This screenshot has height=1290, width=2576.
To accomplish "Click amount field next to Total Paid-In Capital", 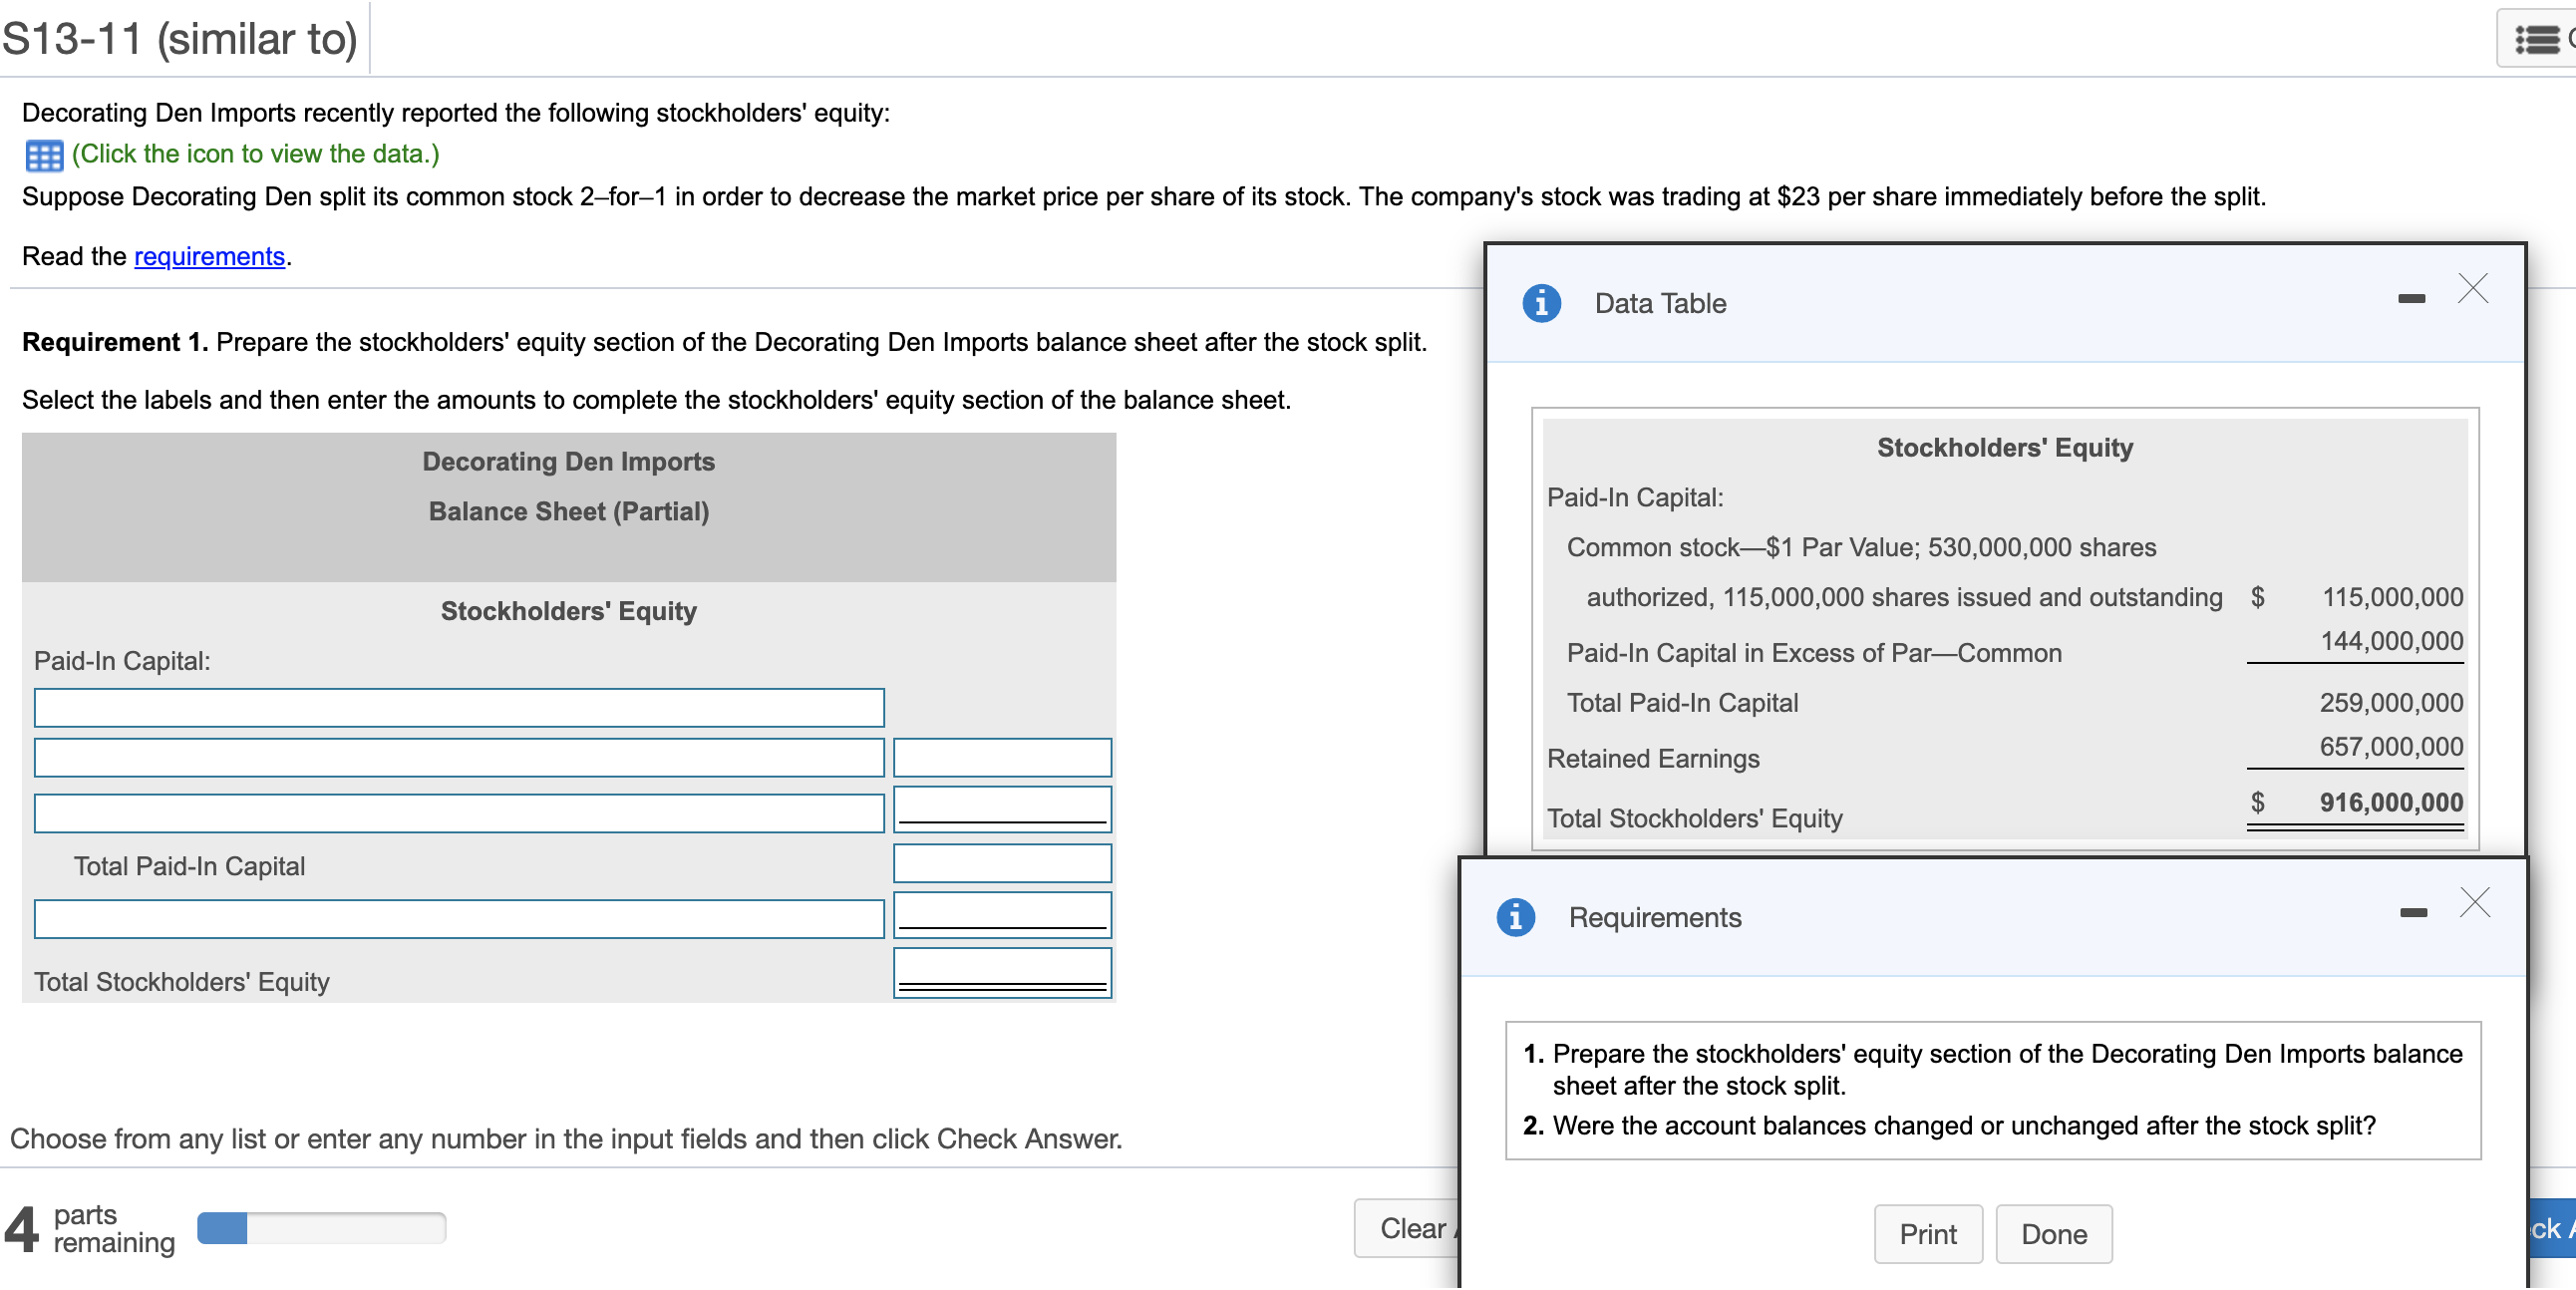I will coord(1002,862).
